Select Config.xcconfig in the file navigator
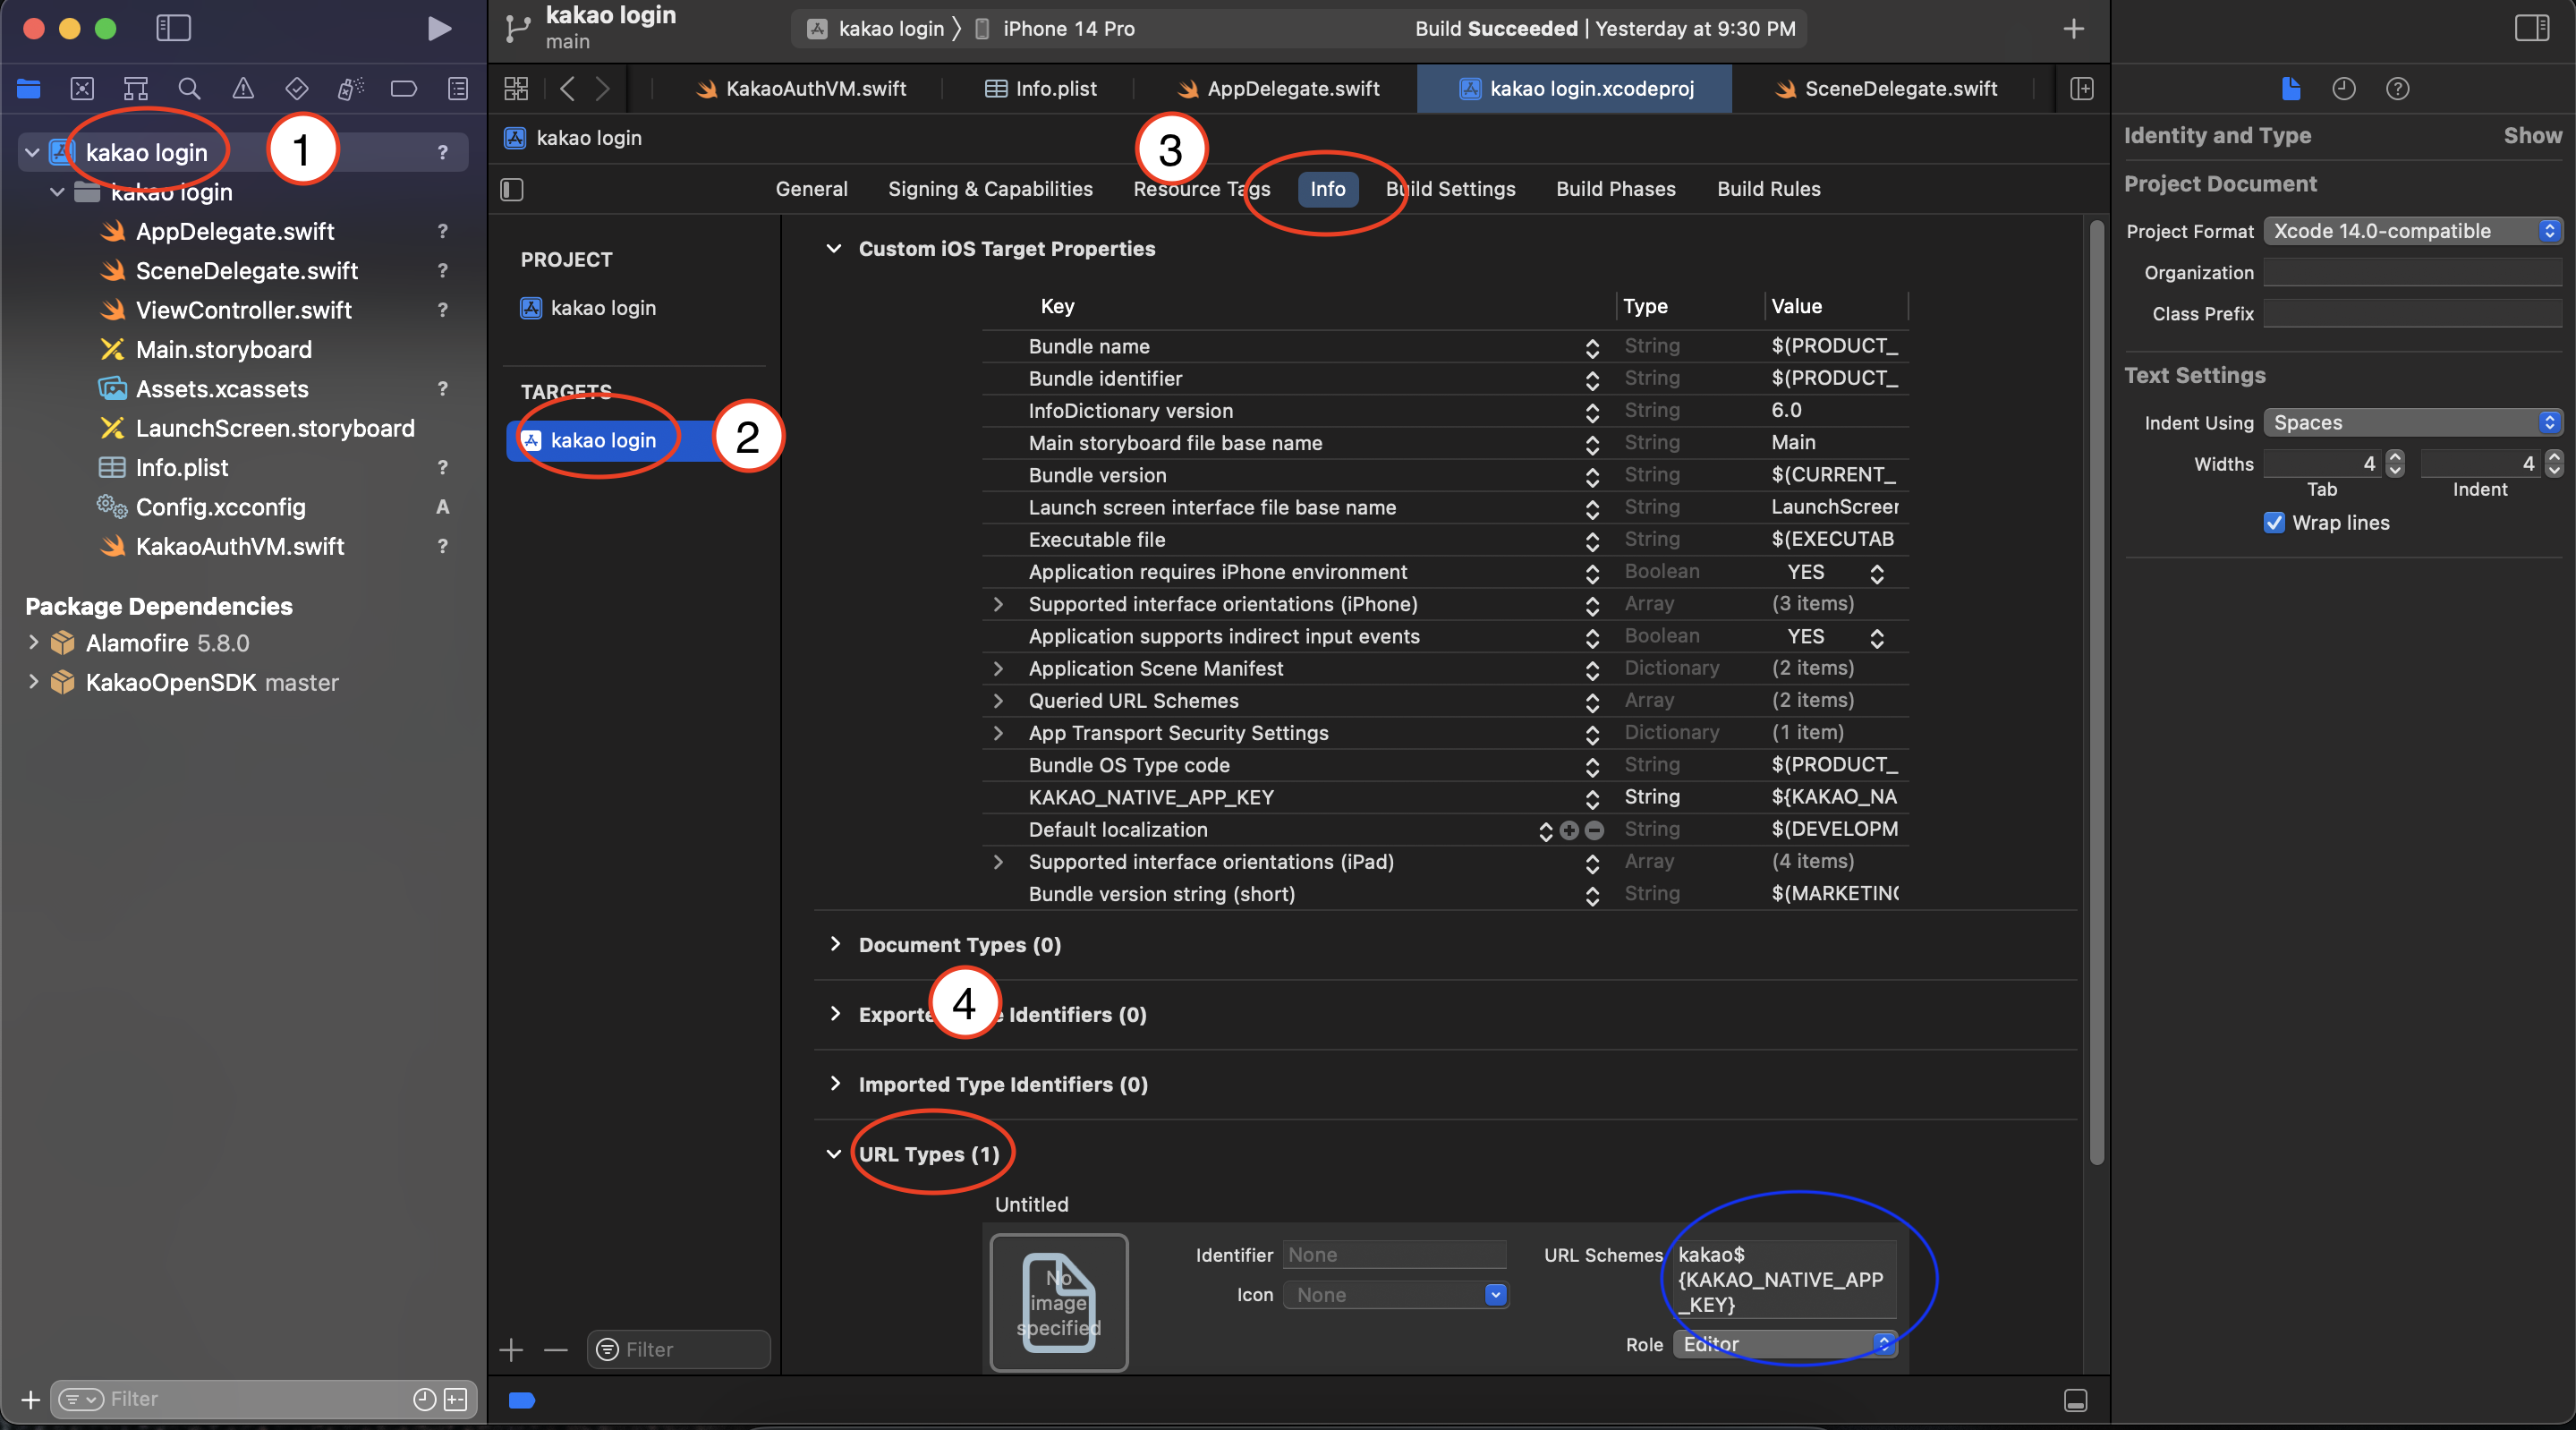 [x=220, y=507]
